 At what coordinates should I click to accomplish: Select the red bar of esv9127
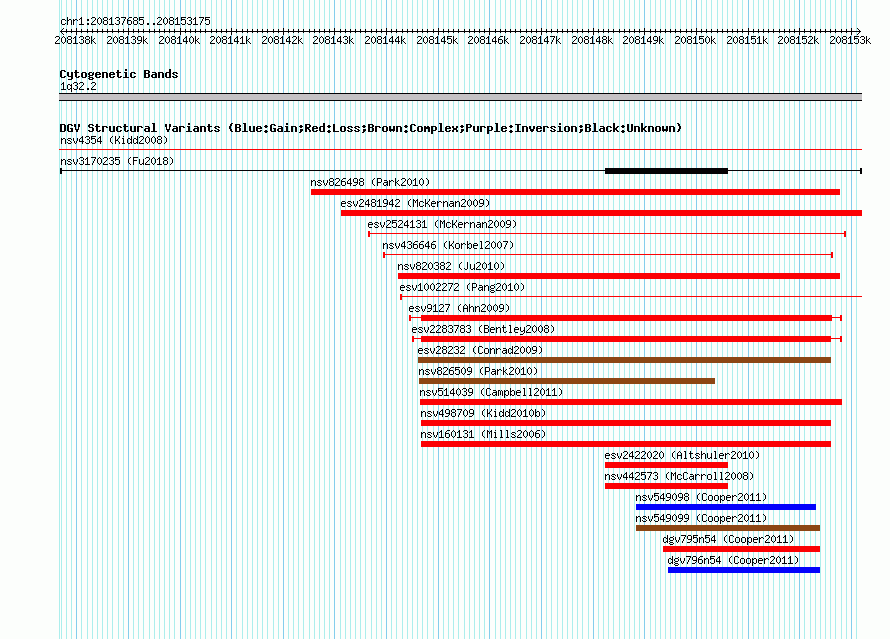(x=626, y=318)
